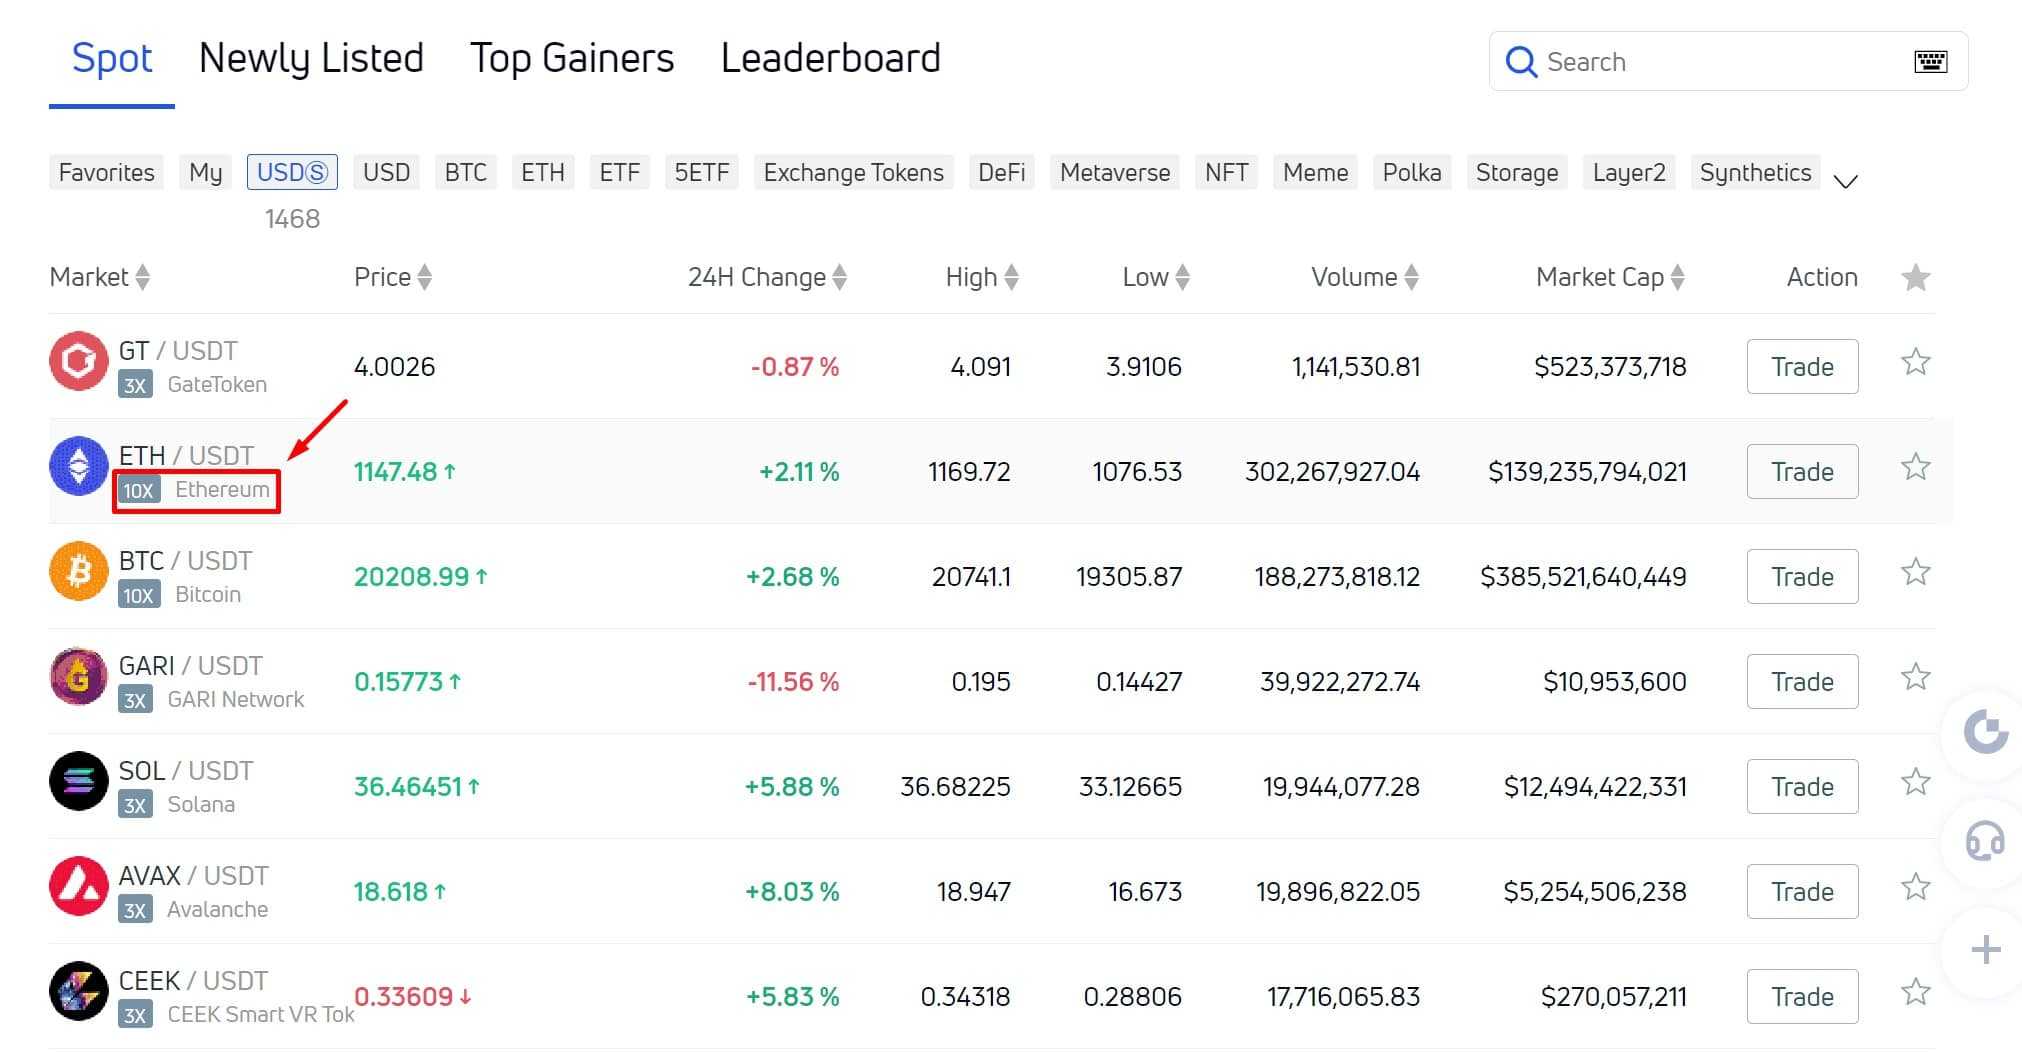Screen dimensions: 2022x1052
Task: Click the Ethereum coin logo
Action: point(78,466)
